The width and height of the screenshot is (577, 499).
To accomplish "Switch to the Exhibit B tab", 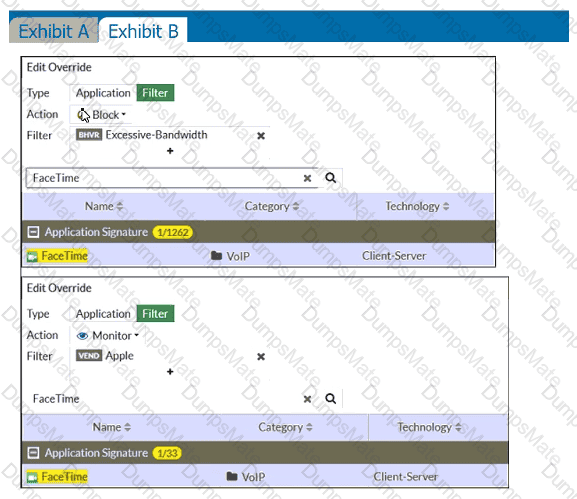I will [x=143, y=31].
